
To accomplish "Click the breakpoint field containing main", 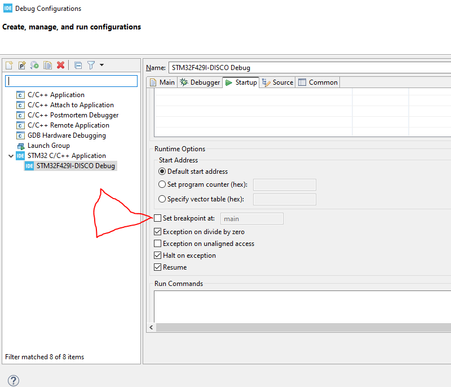I will pos(252,219).
